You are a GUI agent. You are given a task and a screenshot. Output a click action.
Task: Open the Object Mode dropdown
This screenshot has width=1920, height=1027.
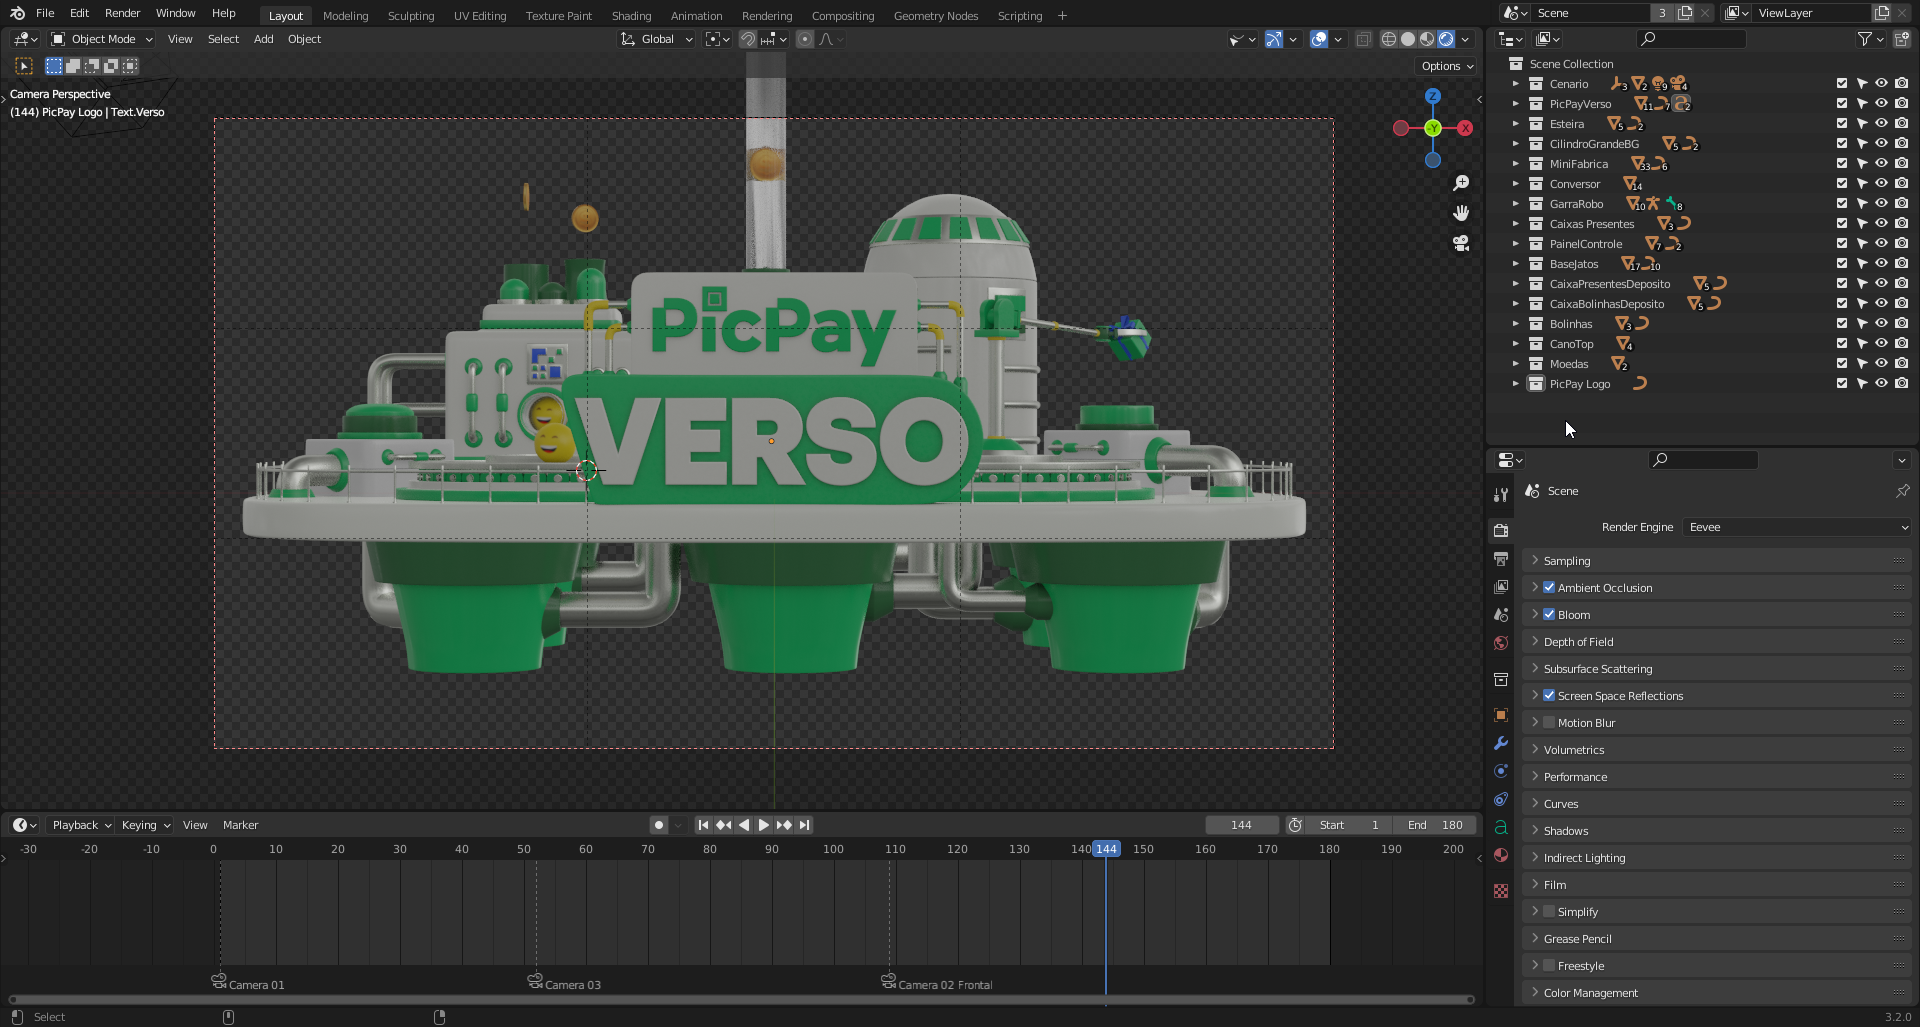pos(101,39)
